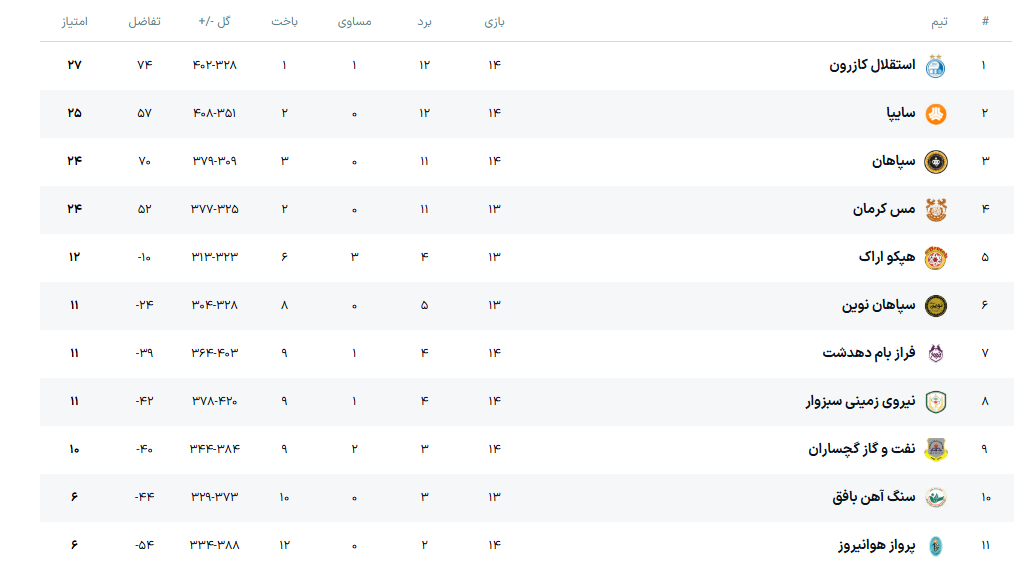Click the تیم team column header

(939, 22)
